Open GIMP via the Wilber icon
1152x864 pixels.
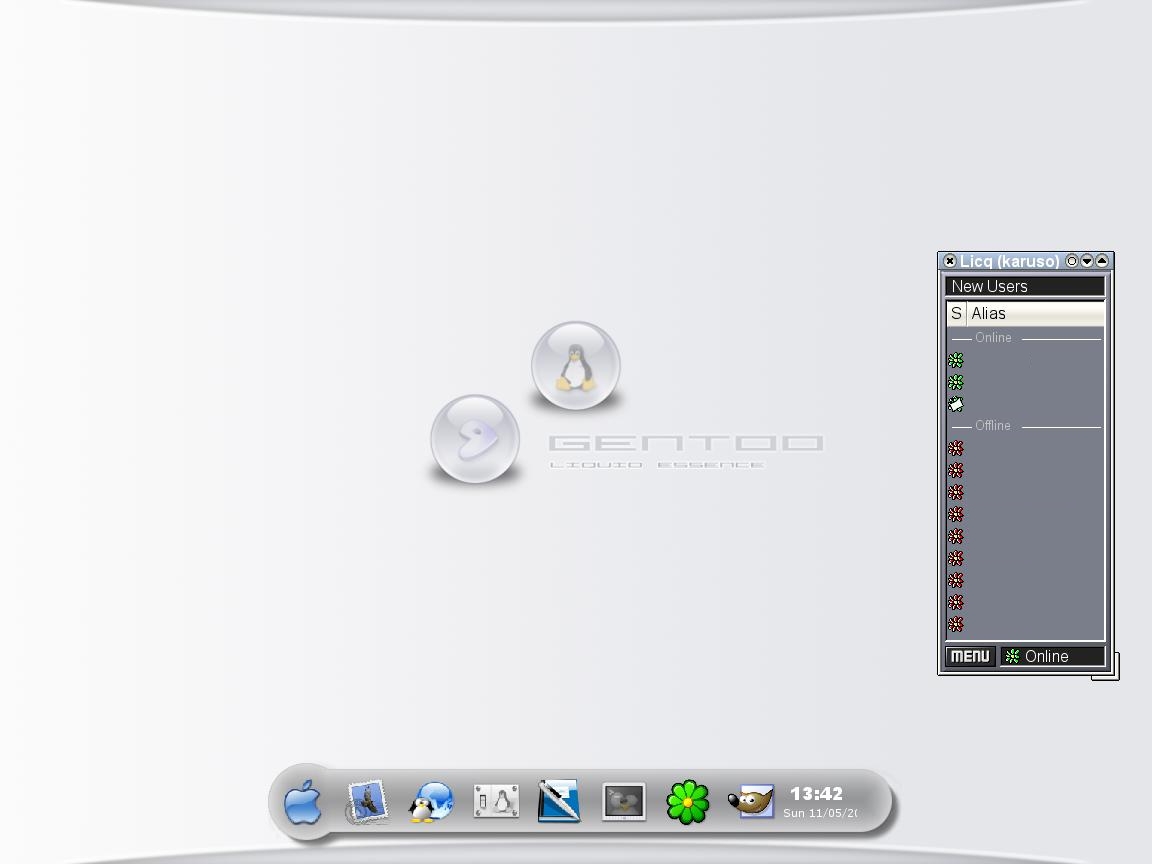point(752,801)
